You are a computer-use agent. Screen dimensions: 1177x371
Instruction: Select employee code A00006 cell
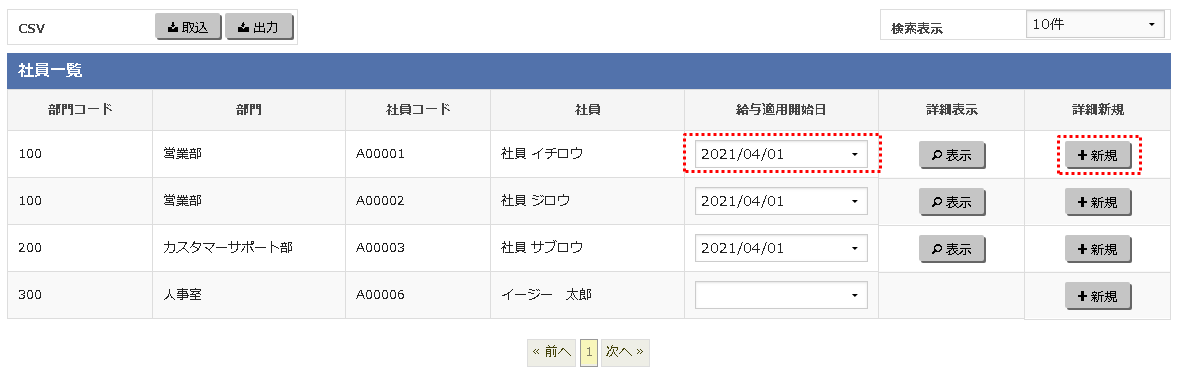click(x=417, y=295)
